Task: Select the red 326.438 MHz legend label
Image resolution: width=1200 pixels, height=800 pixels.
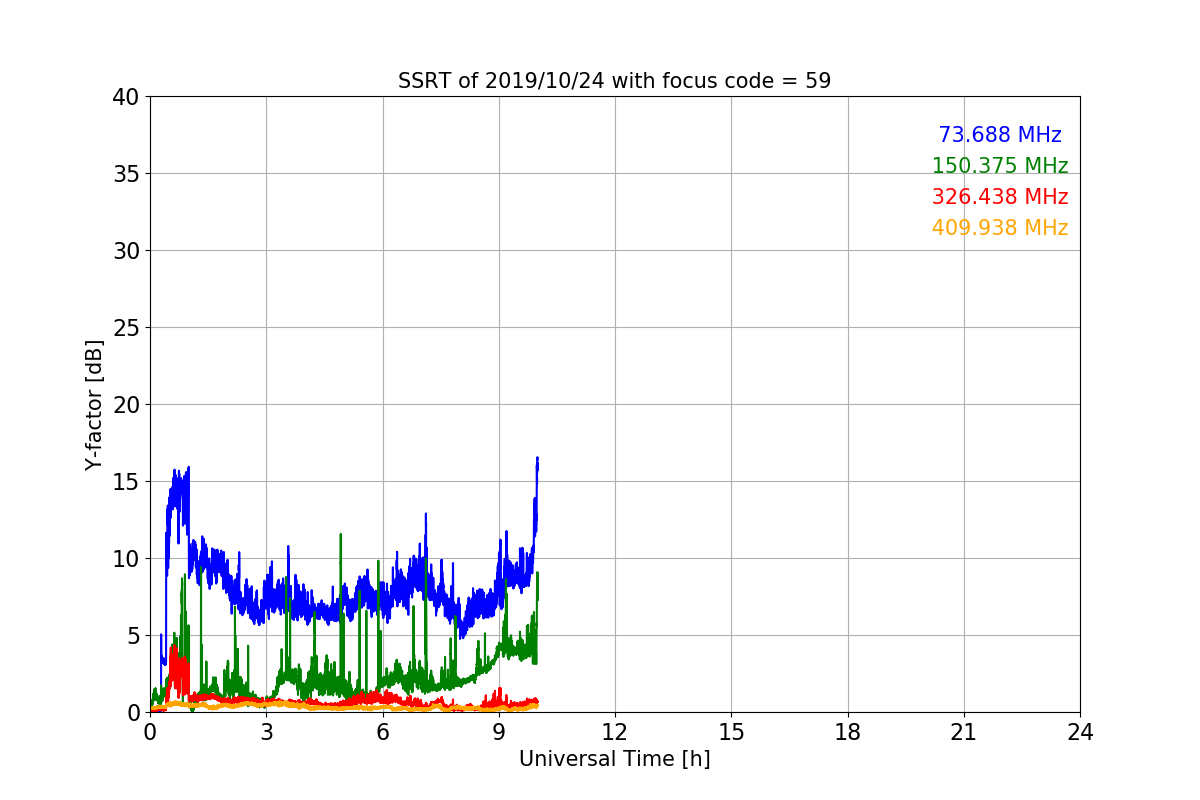Action: click(1000, 197)
